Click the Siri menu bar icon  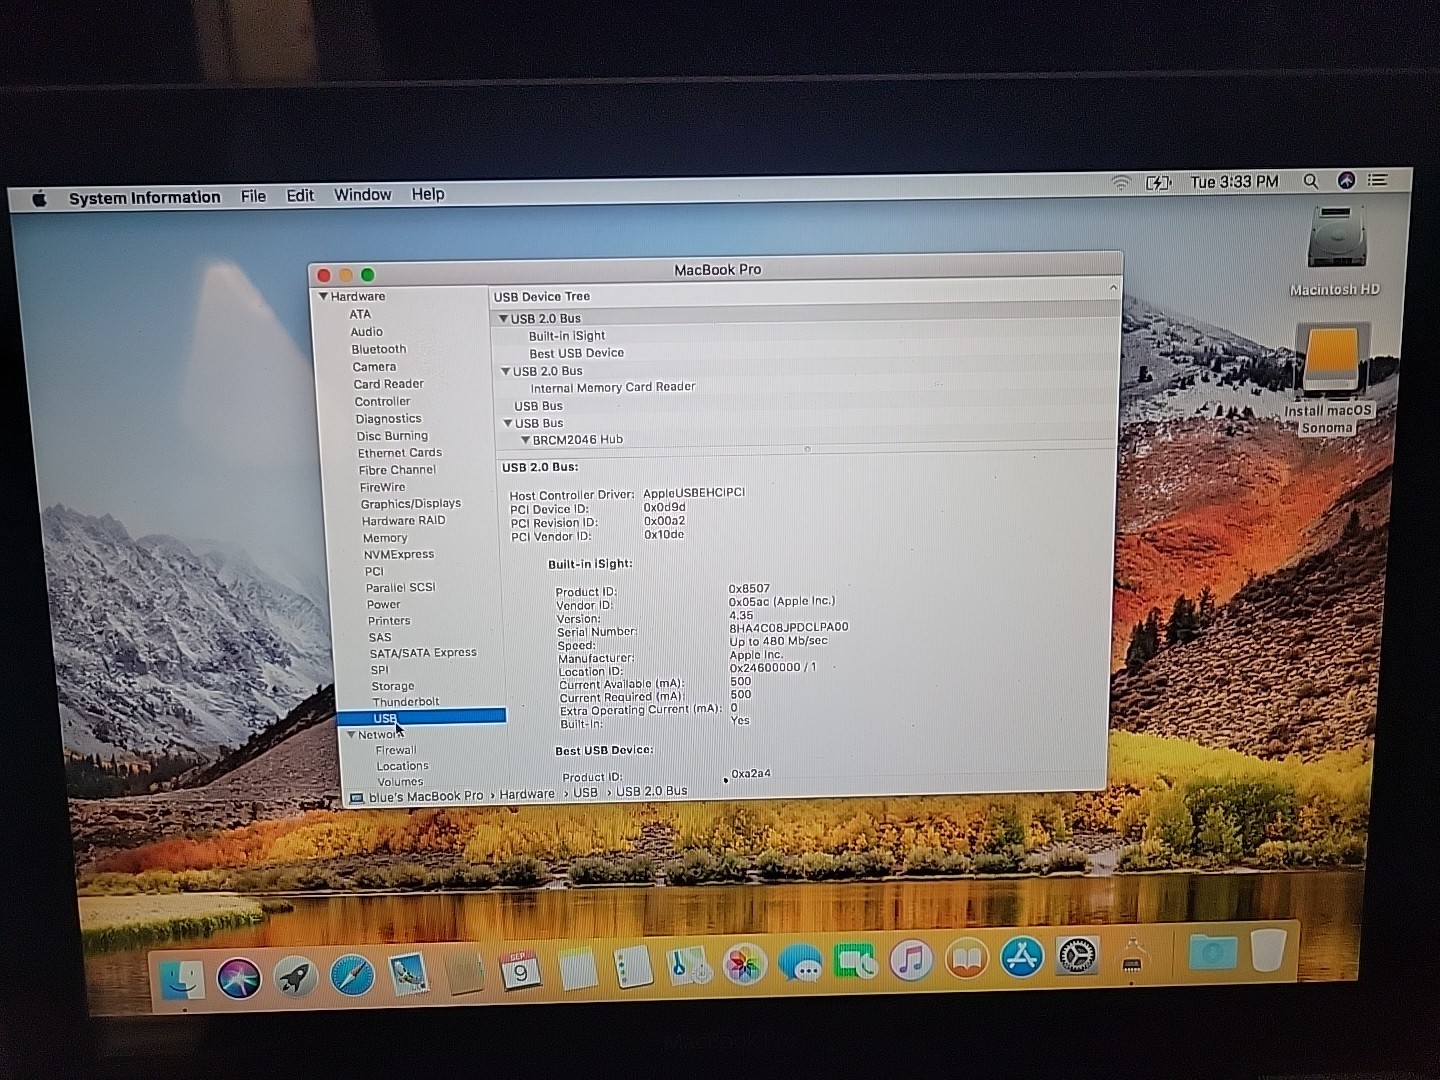1346,180
